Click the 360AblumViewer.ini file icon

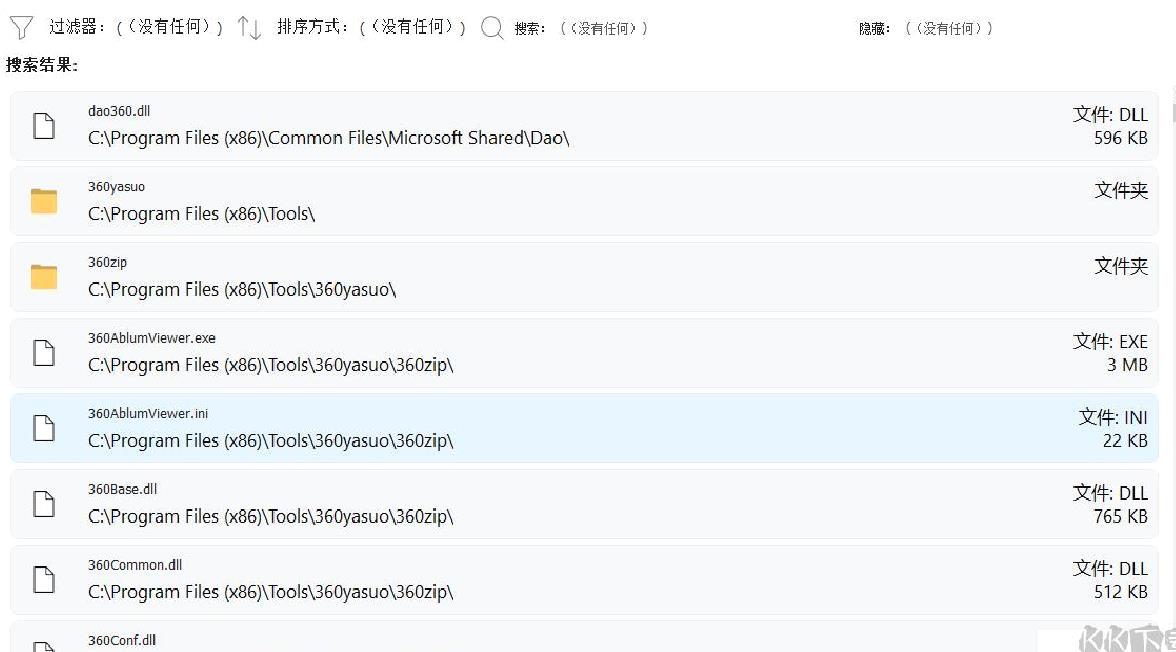[44, 428]
